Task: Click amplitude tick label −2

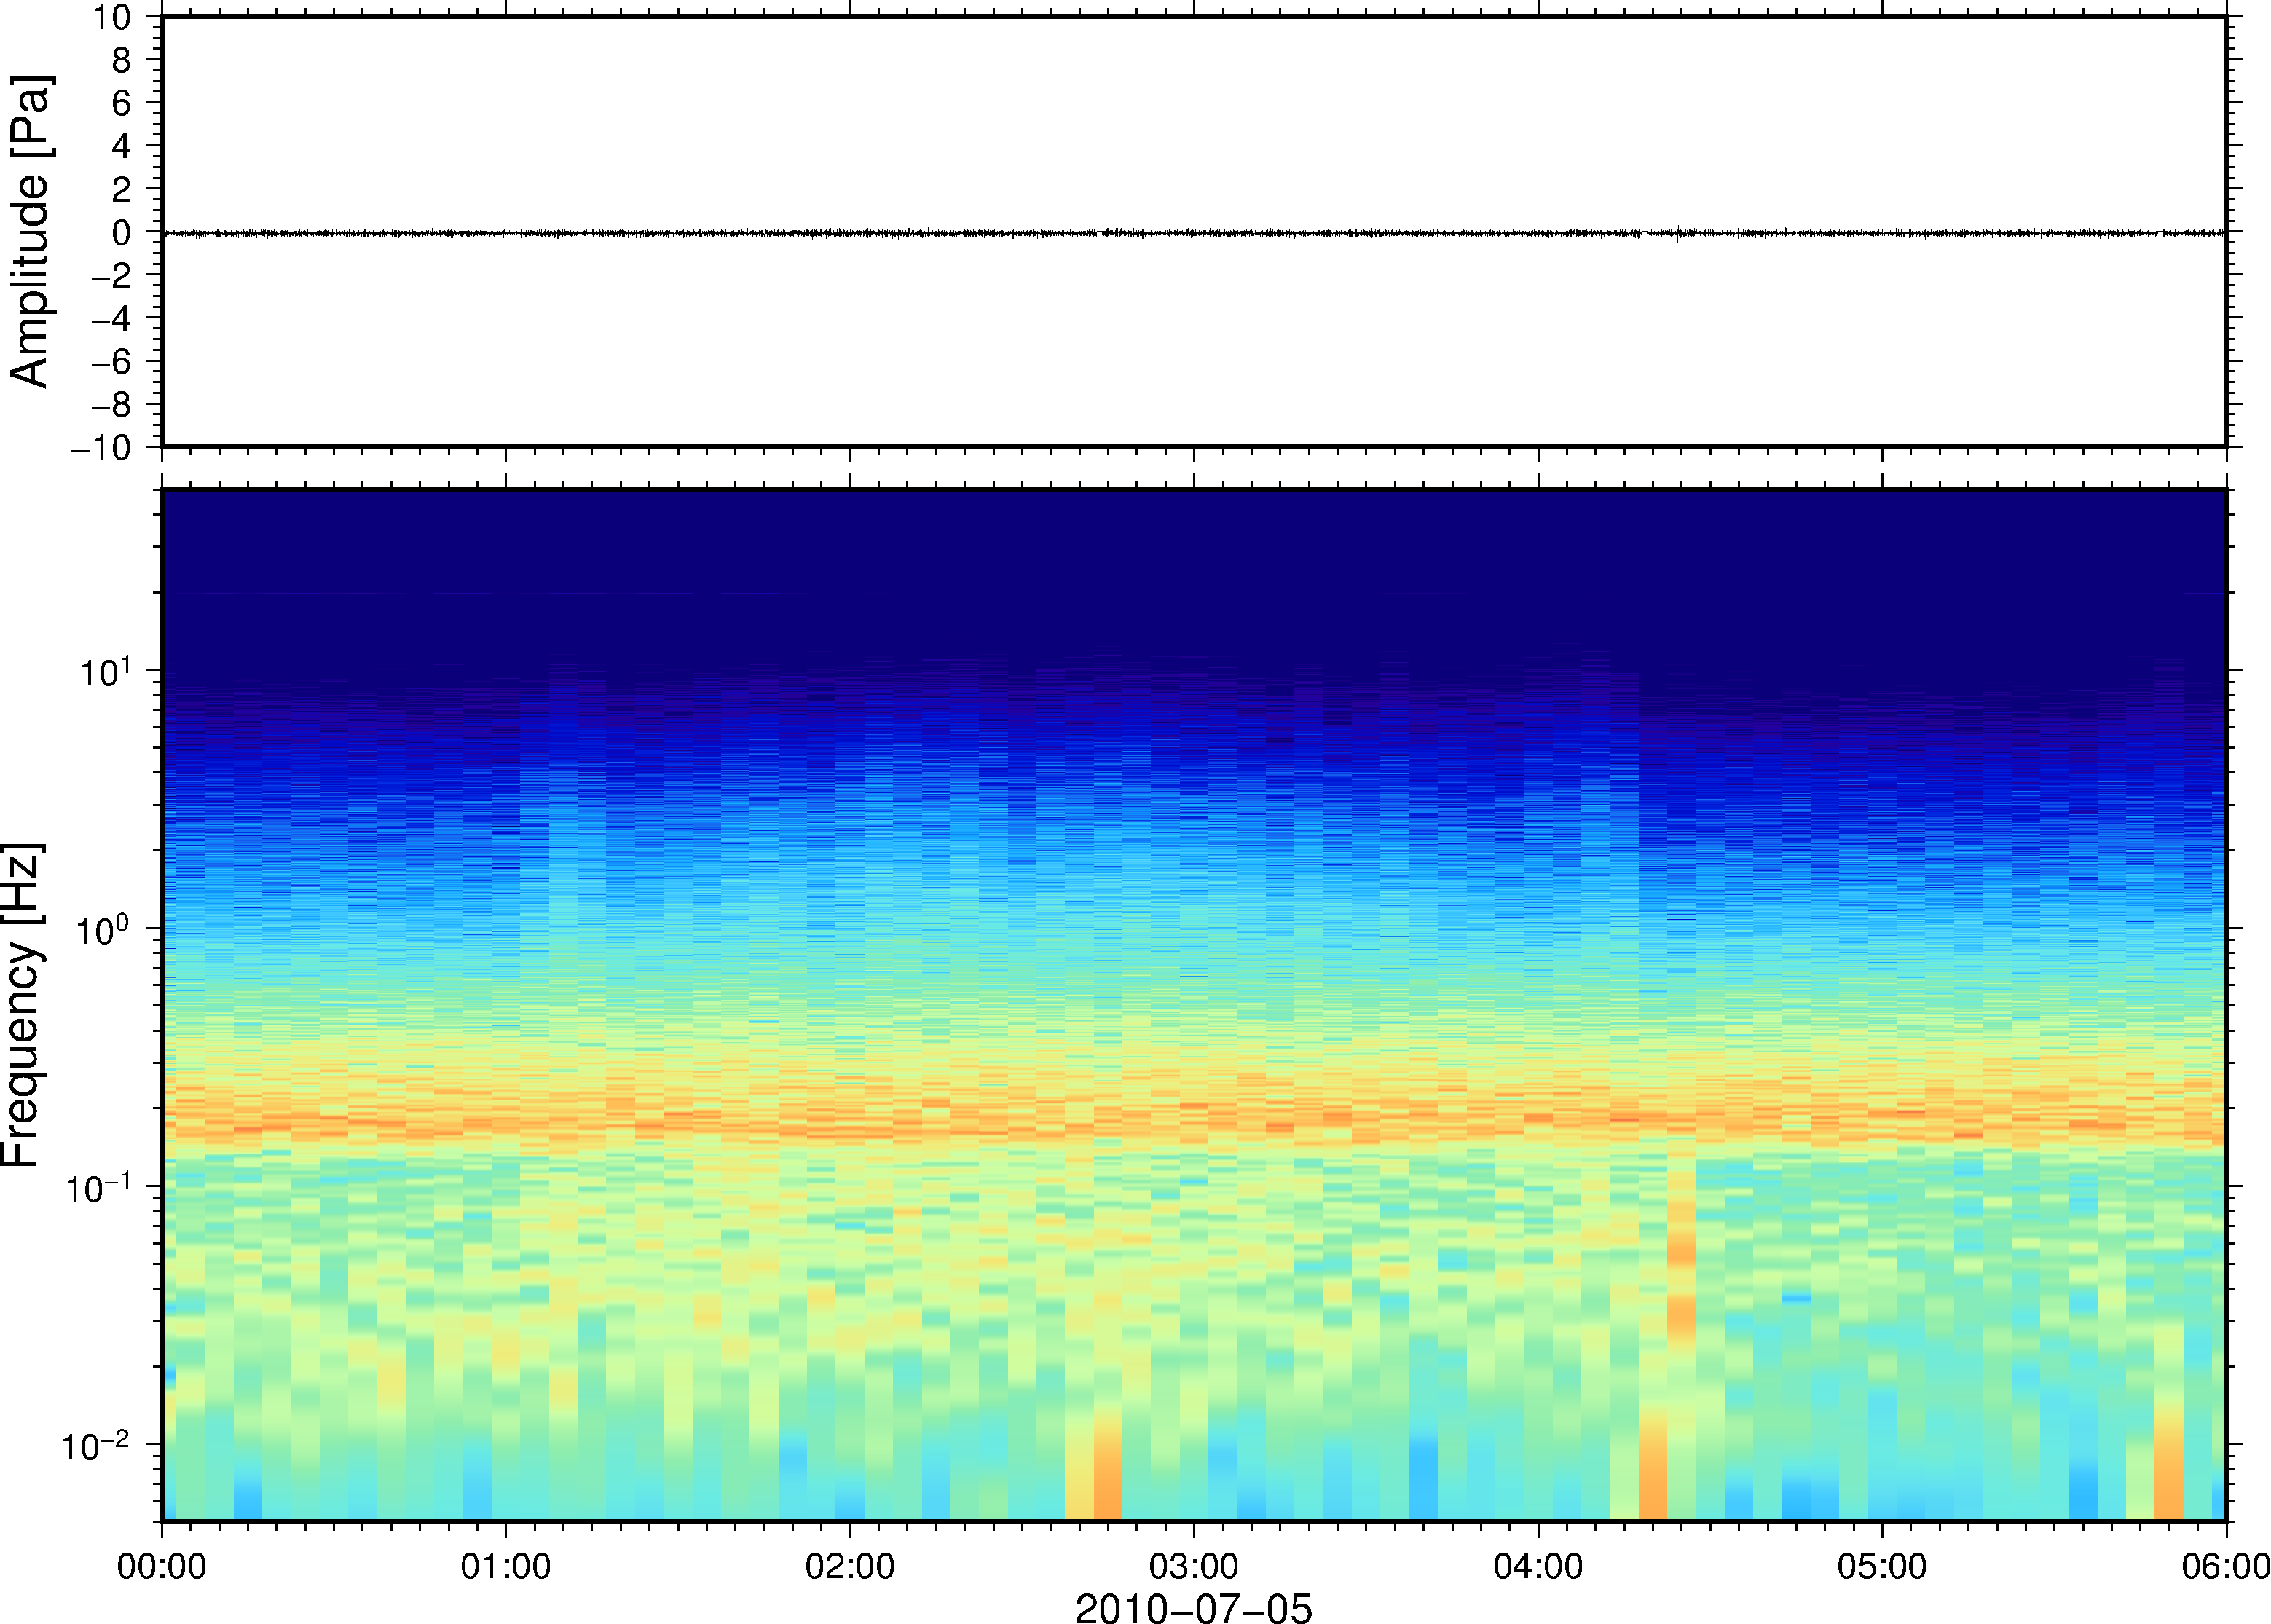Action: (111, 275)
